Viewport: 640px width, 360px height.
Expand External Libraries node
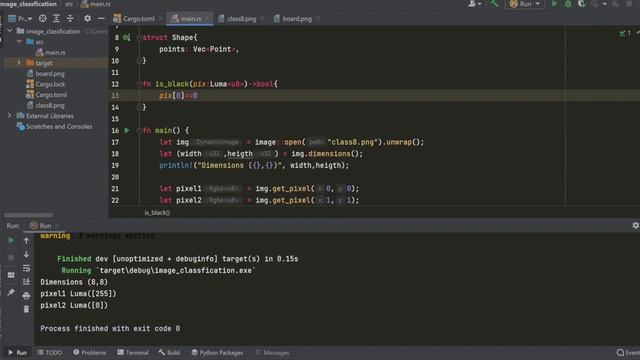tap(9, 116)
